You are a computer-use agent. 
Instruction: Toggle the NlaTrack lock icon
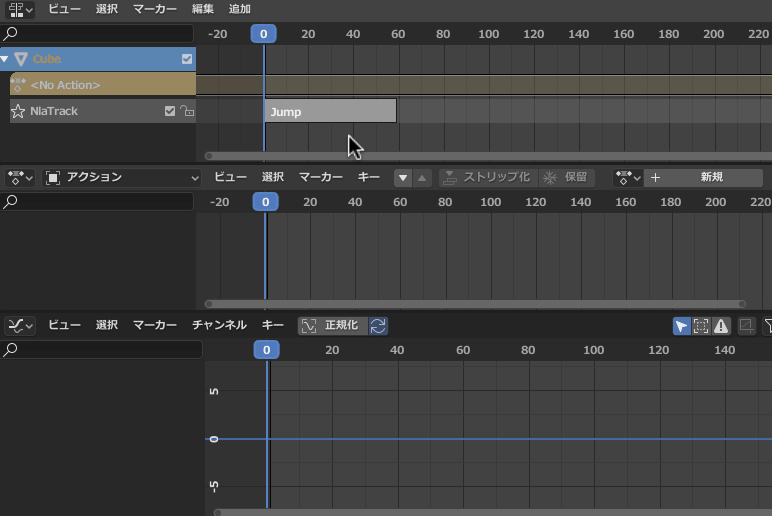click(x=187, y=111)
